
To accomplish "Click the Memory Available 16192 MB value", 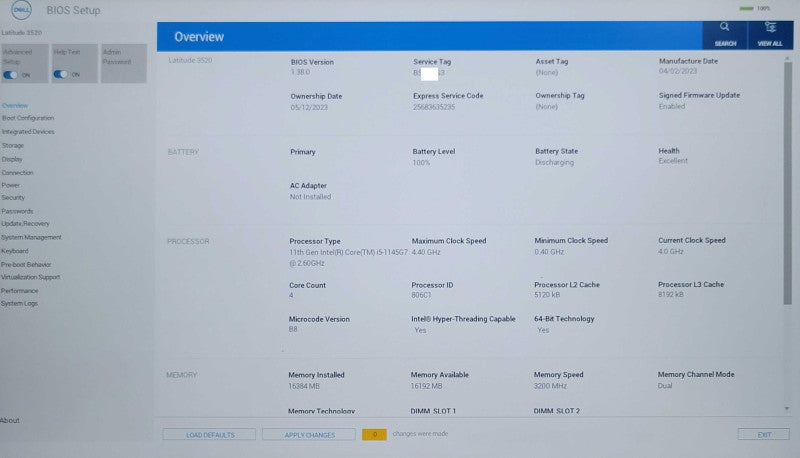I will (427, 386).
